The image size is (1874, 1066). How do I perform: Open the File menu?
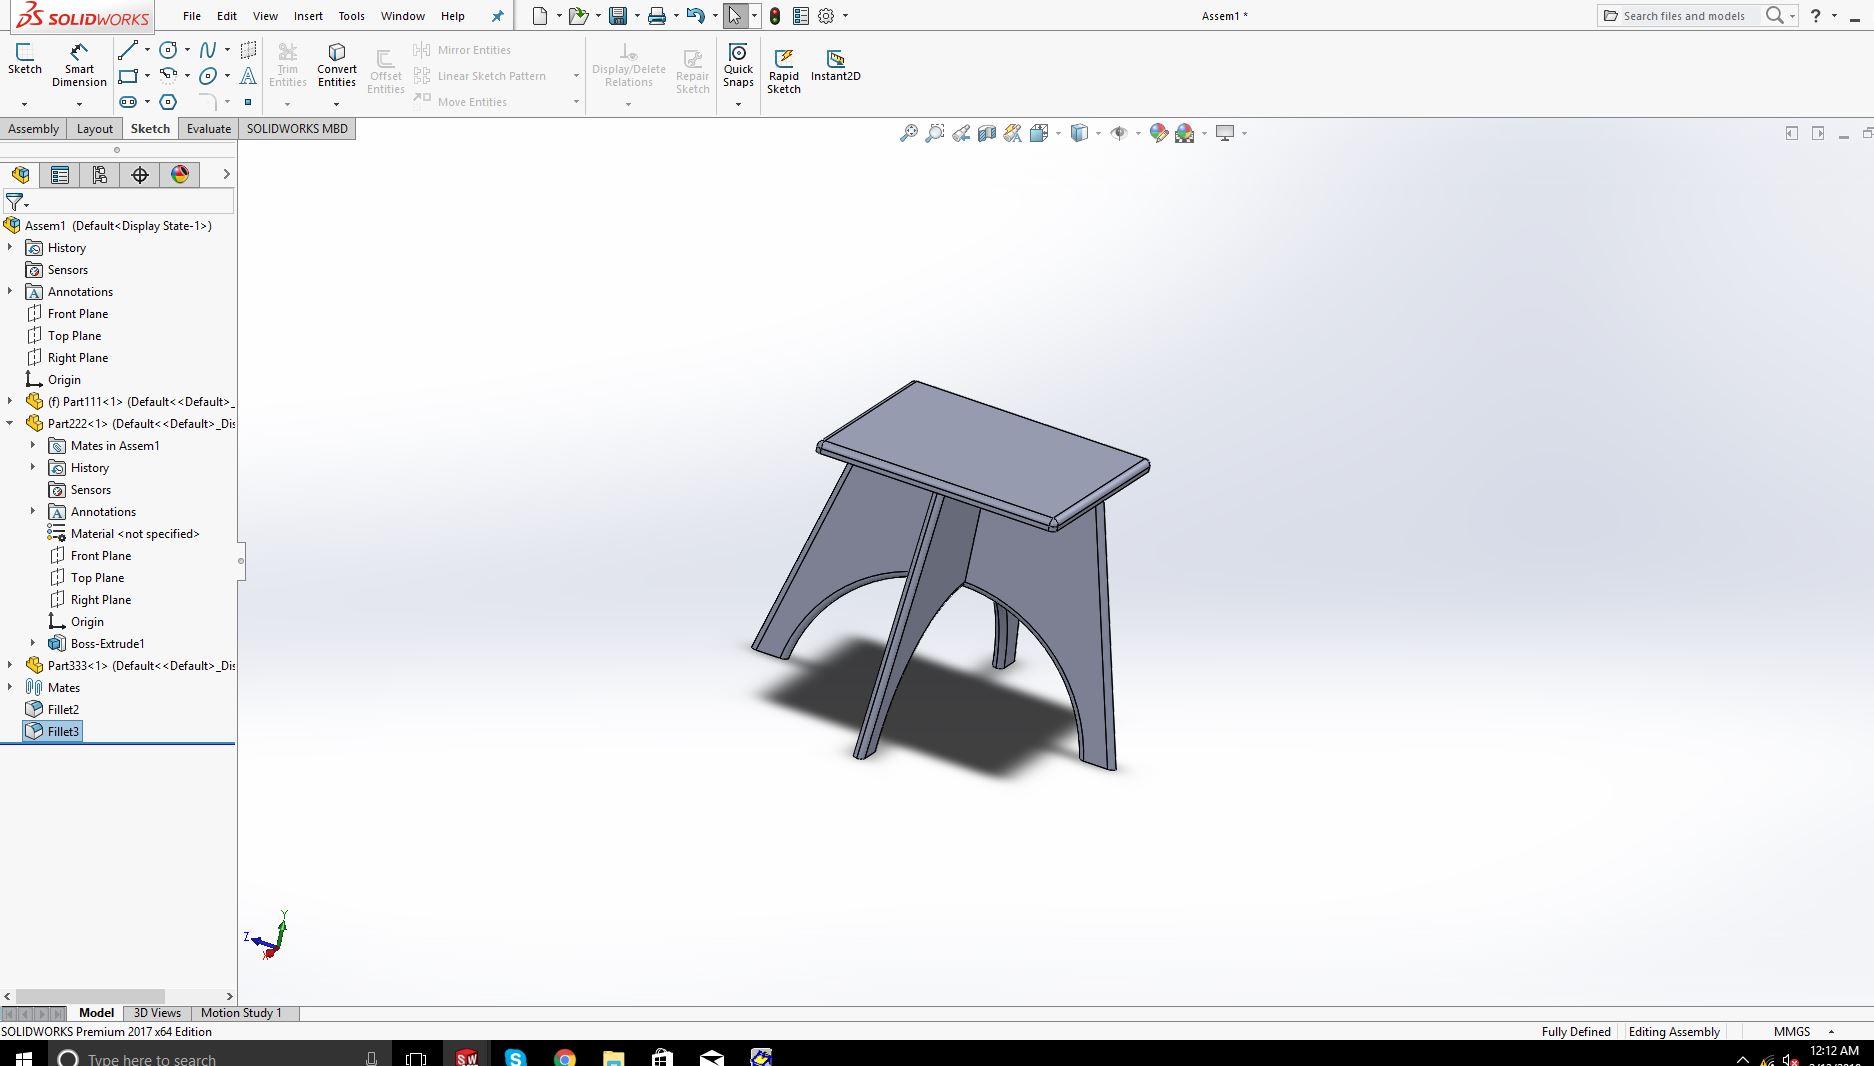(192, 16)
